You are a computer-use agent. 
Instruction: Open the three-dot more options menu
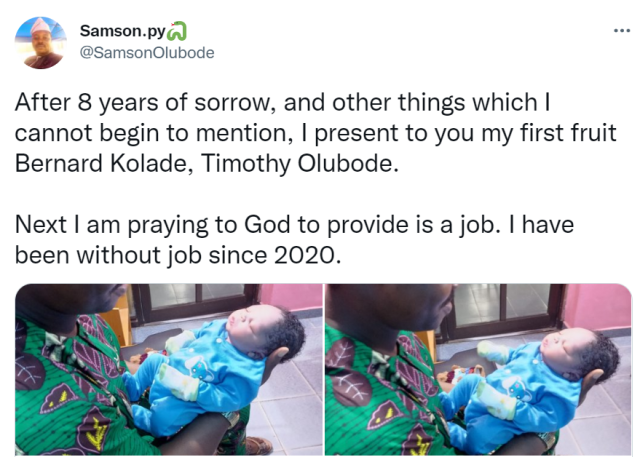(622, 31)
